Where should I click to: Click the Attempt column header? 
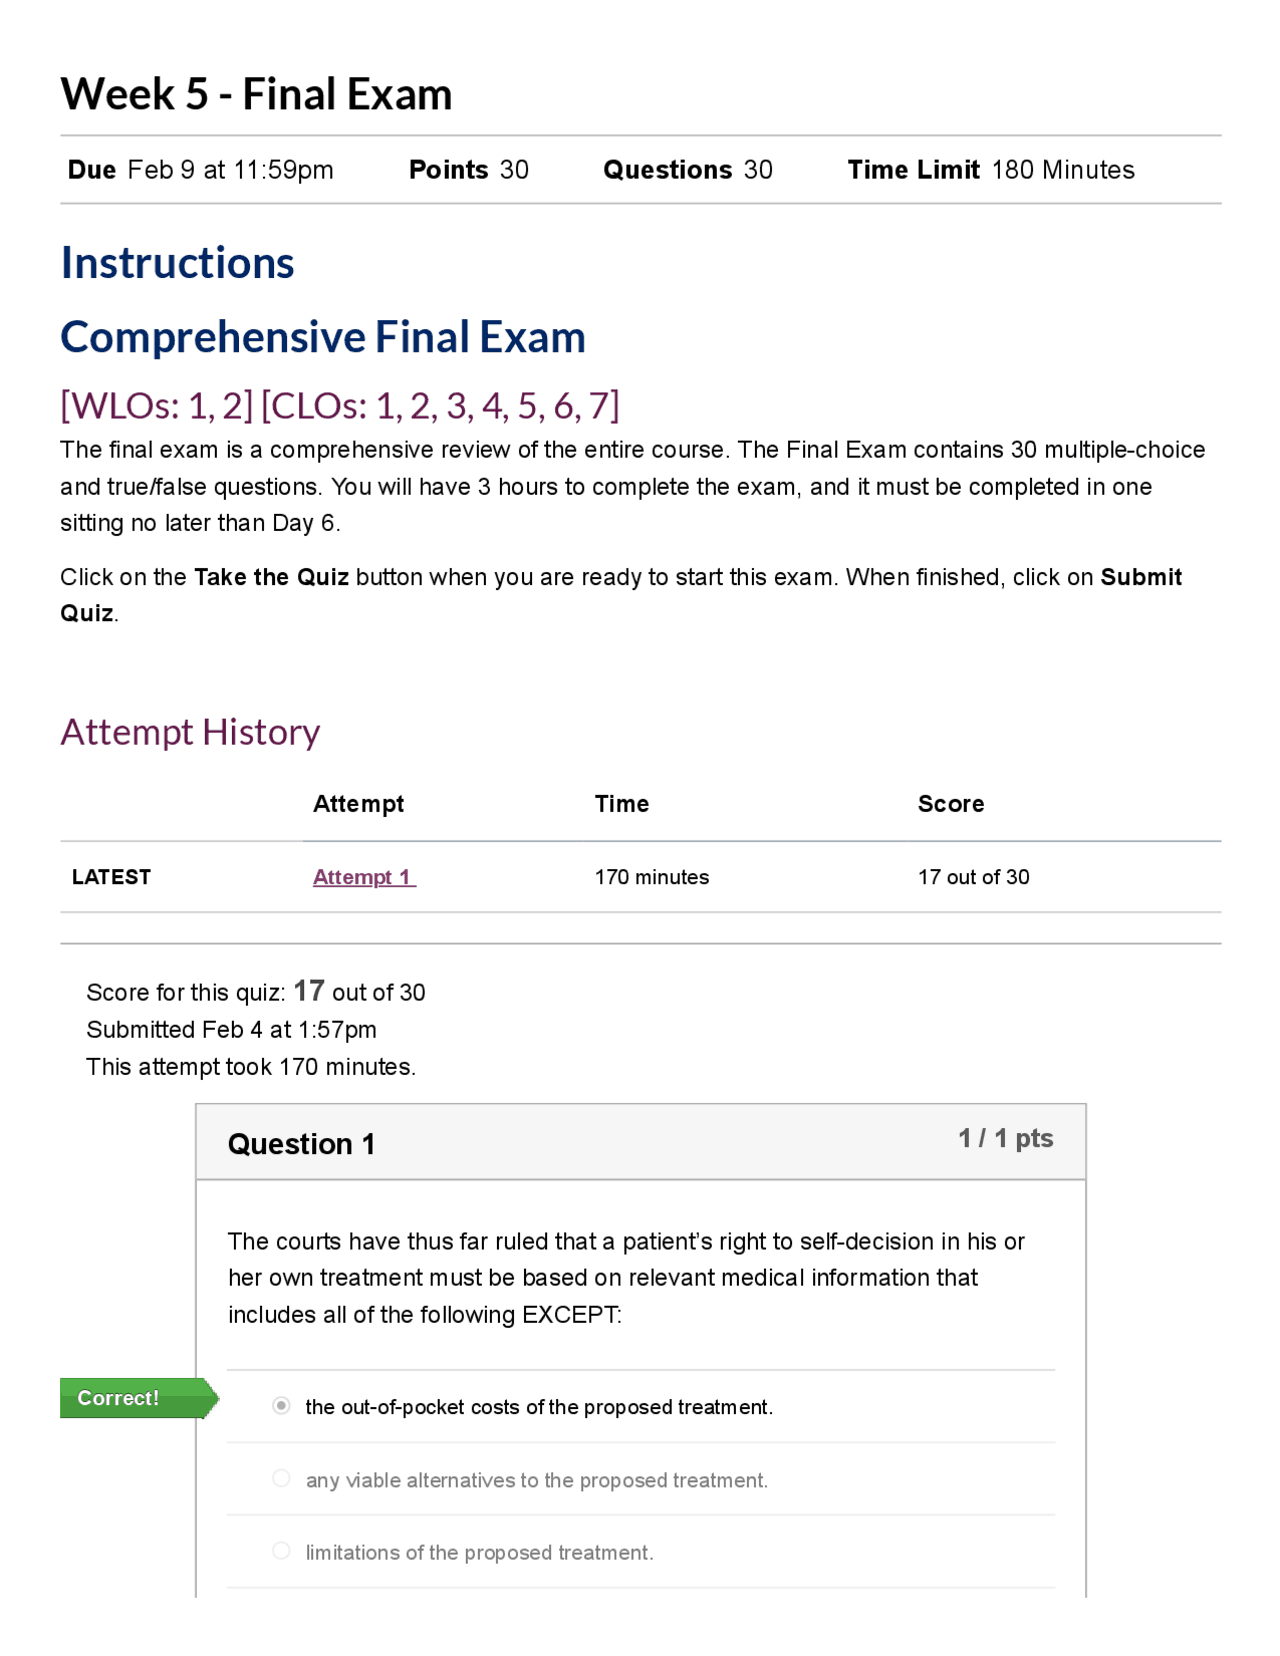pos(358,803)
